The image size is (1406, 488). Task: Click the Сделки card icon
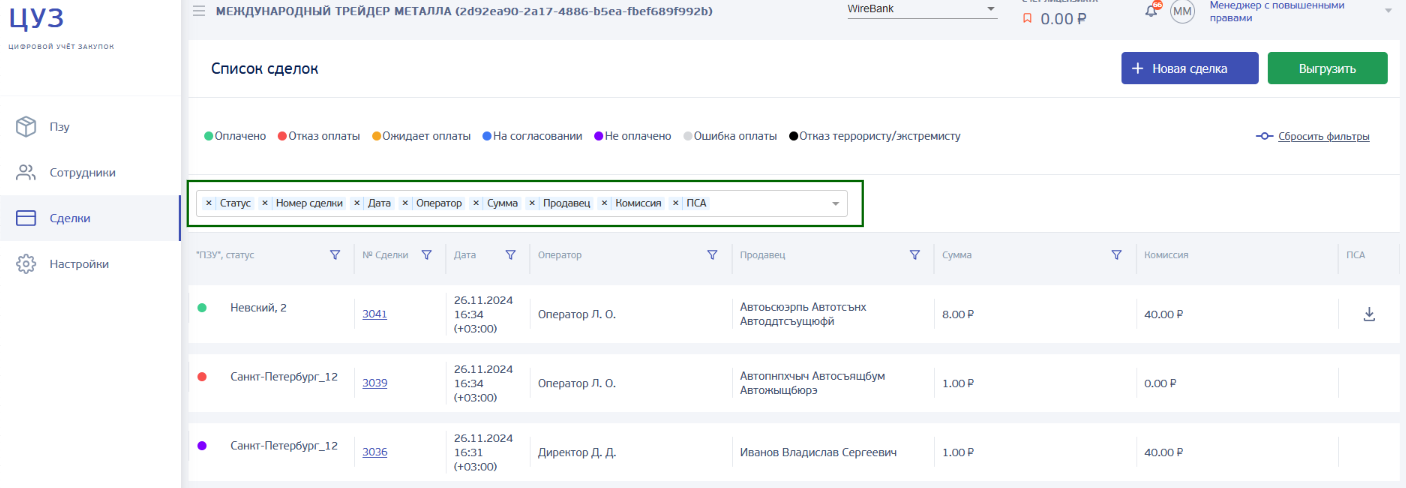[x=26, y=218]
